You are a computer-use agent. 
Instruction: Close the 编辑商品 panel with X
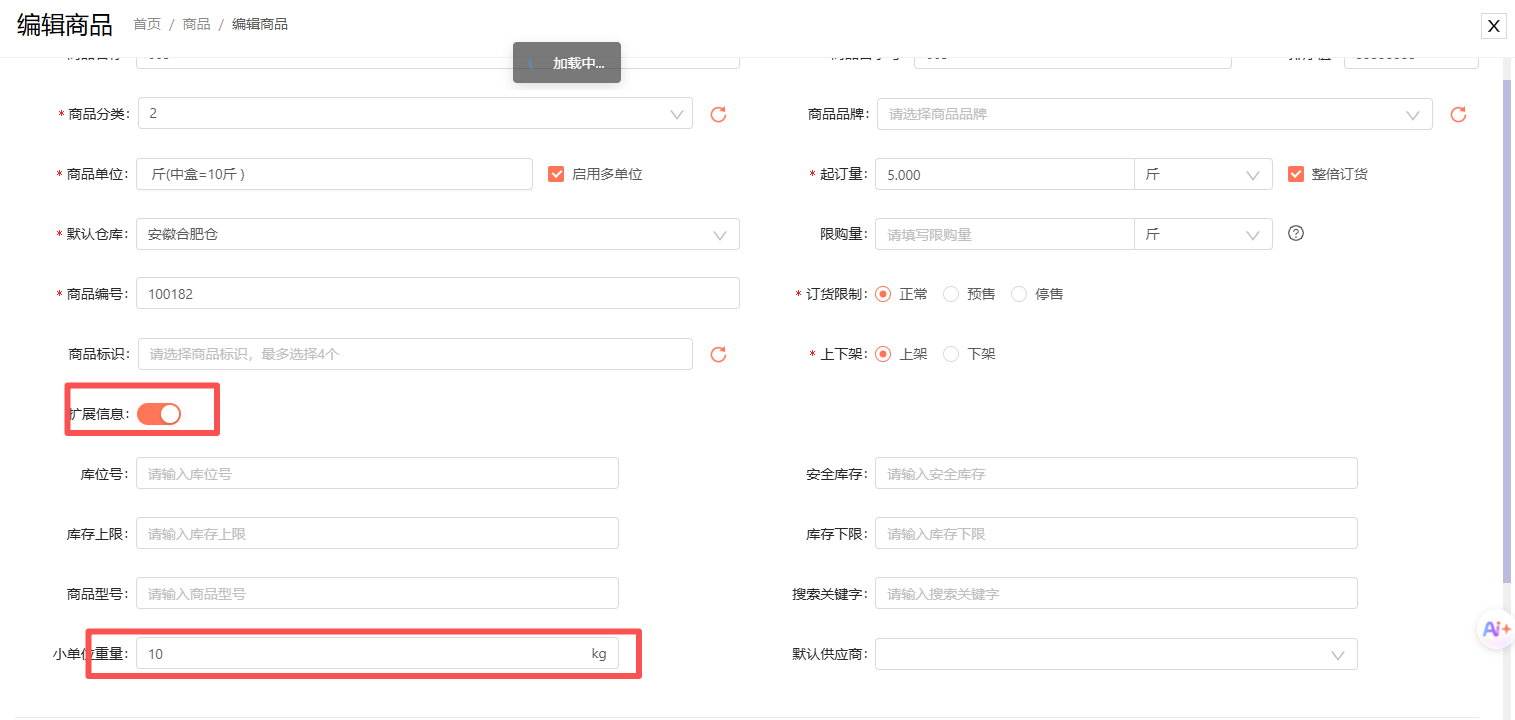1494,26
